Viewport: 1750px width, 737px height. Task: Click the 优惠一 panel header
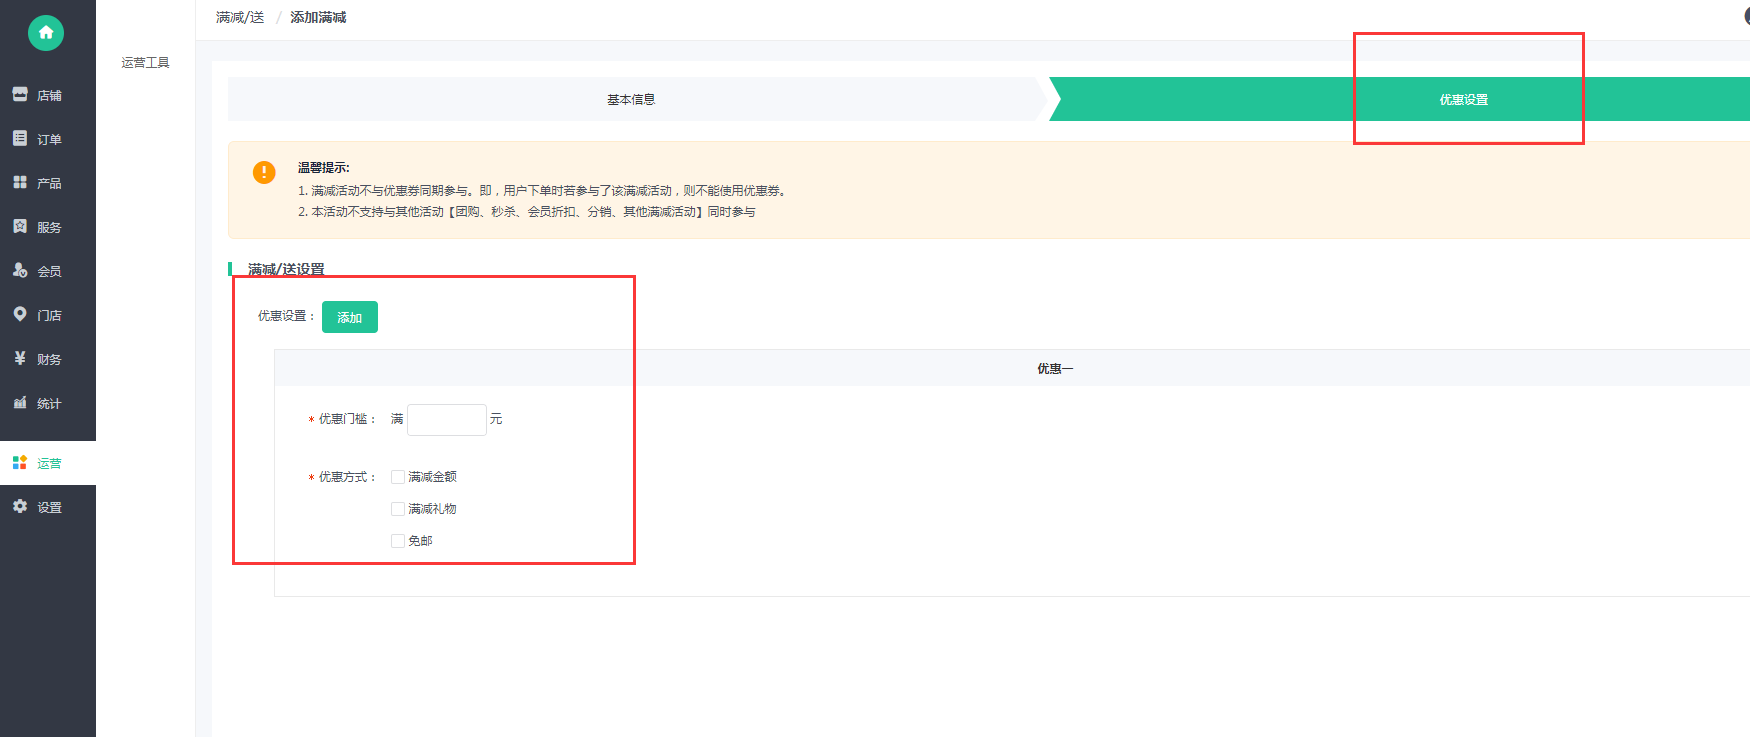(x=1012, y=368)
